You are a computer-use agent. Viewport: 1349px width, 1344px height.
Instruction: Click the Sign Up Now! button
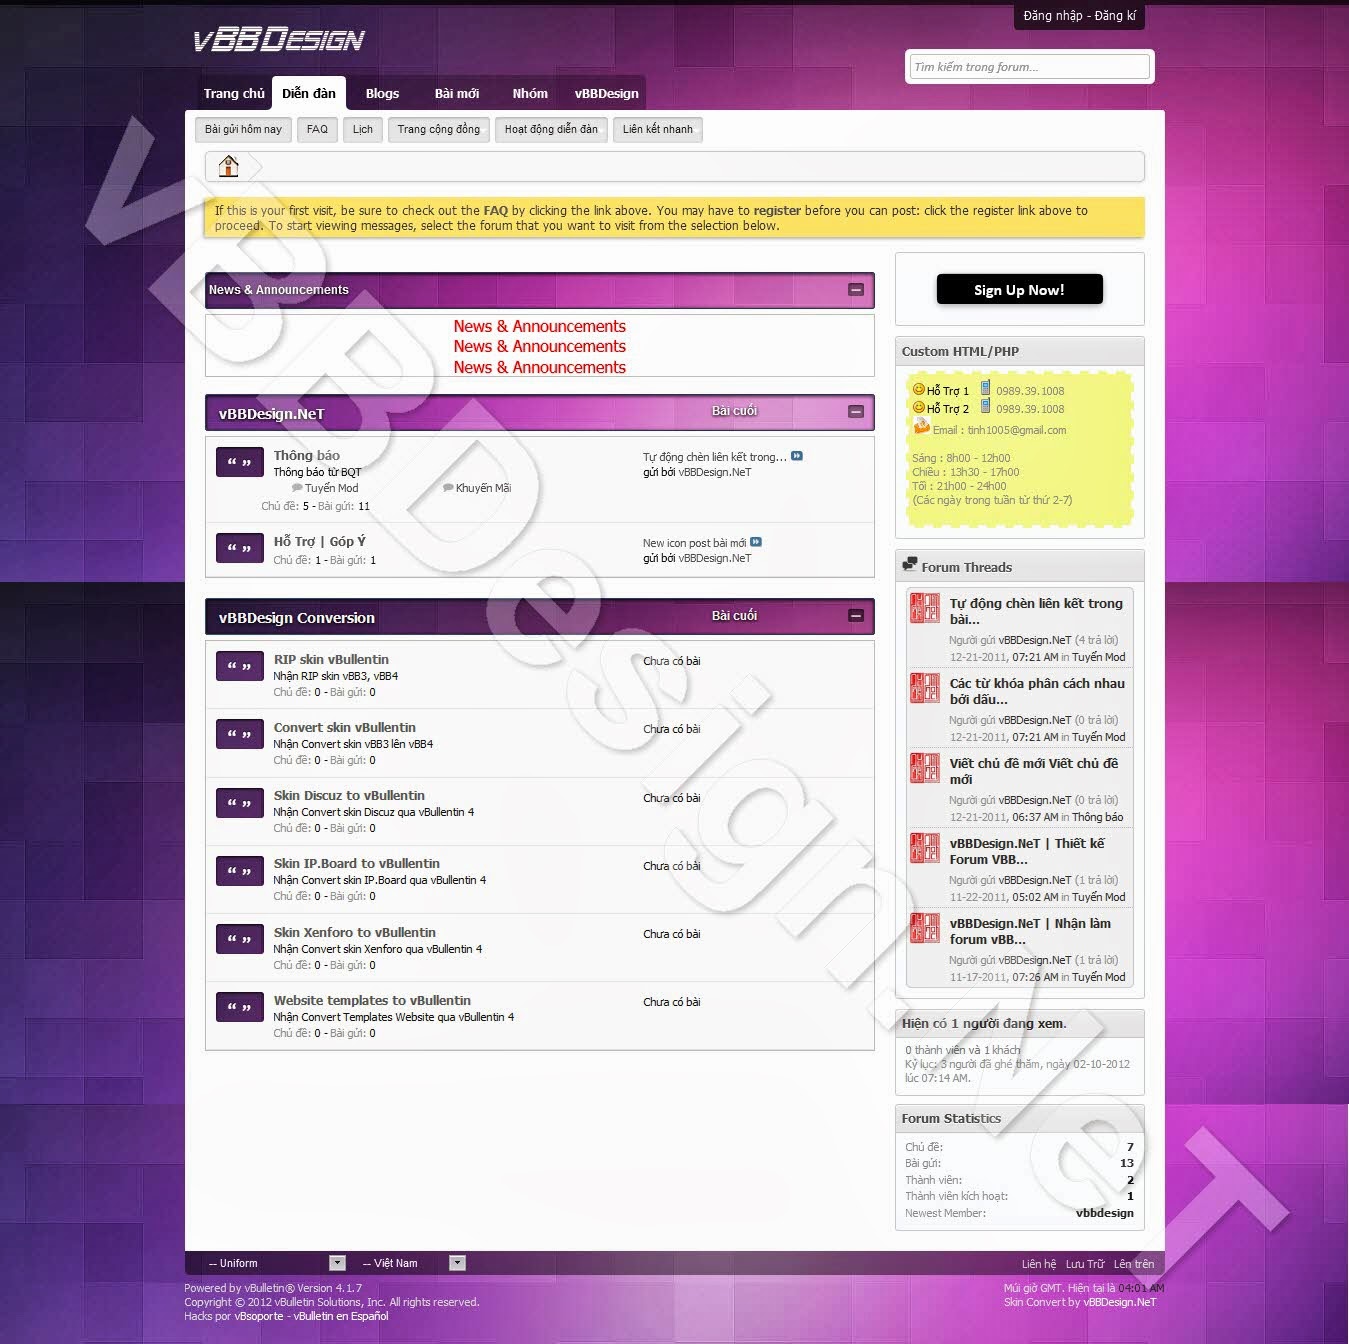click(x=1019, y=290)
